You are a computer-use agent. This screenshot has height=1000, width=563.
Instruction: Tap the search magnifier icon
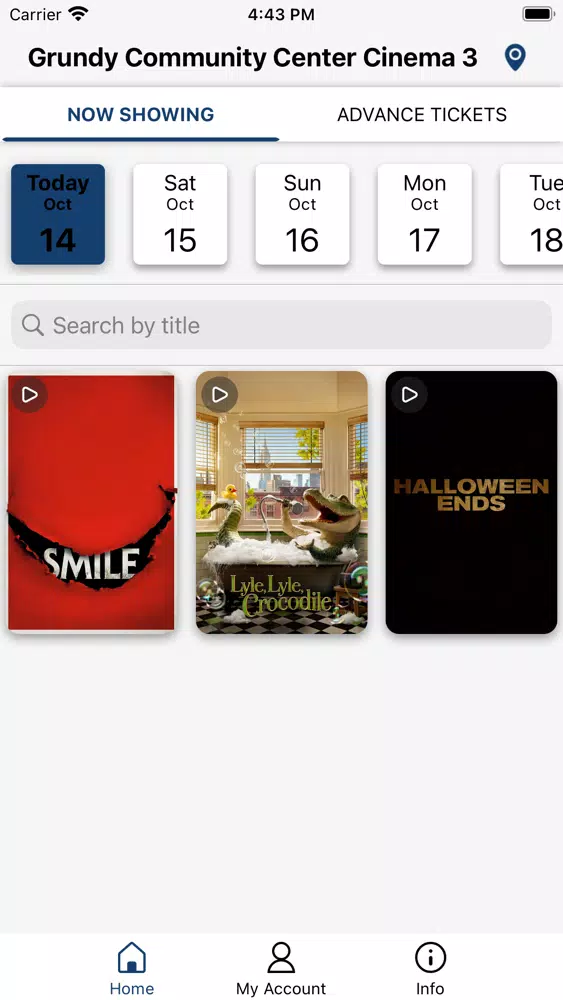pyautogui.click(x=33, y=325)
